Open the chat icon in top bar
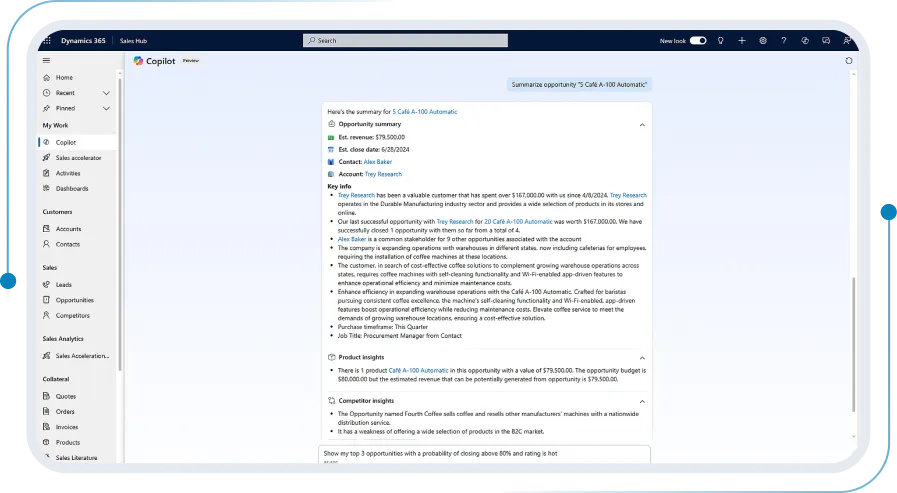897x493 pixels. tap(826, 41)
